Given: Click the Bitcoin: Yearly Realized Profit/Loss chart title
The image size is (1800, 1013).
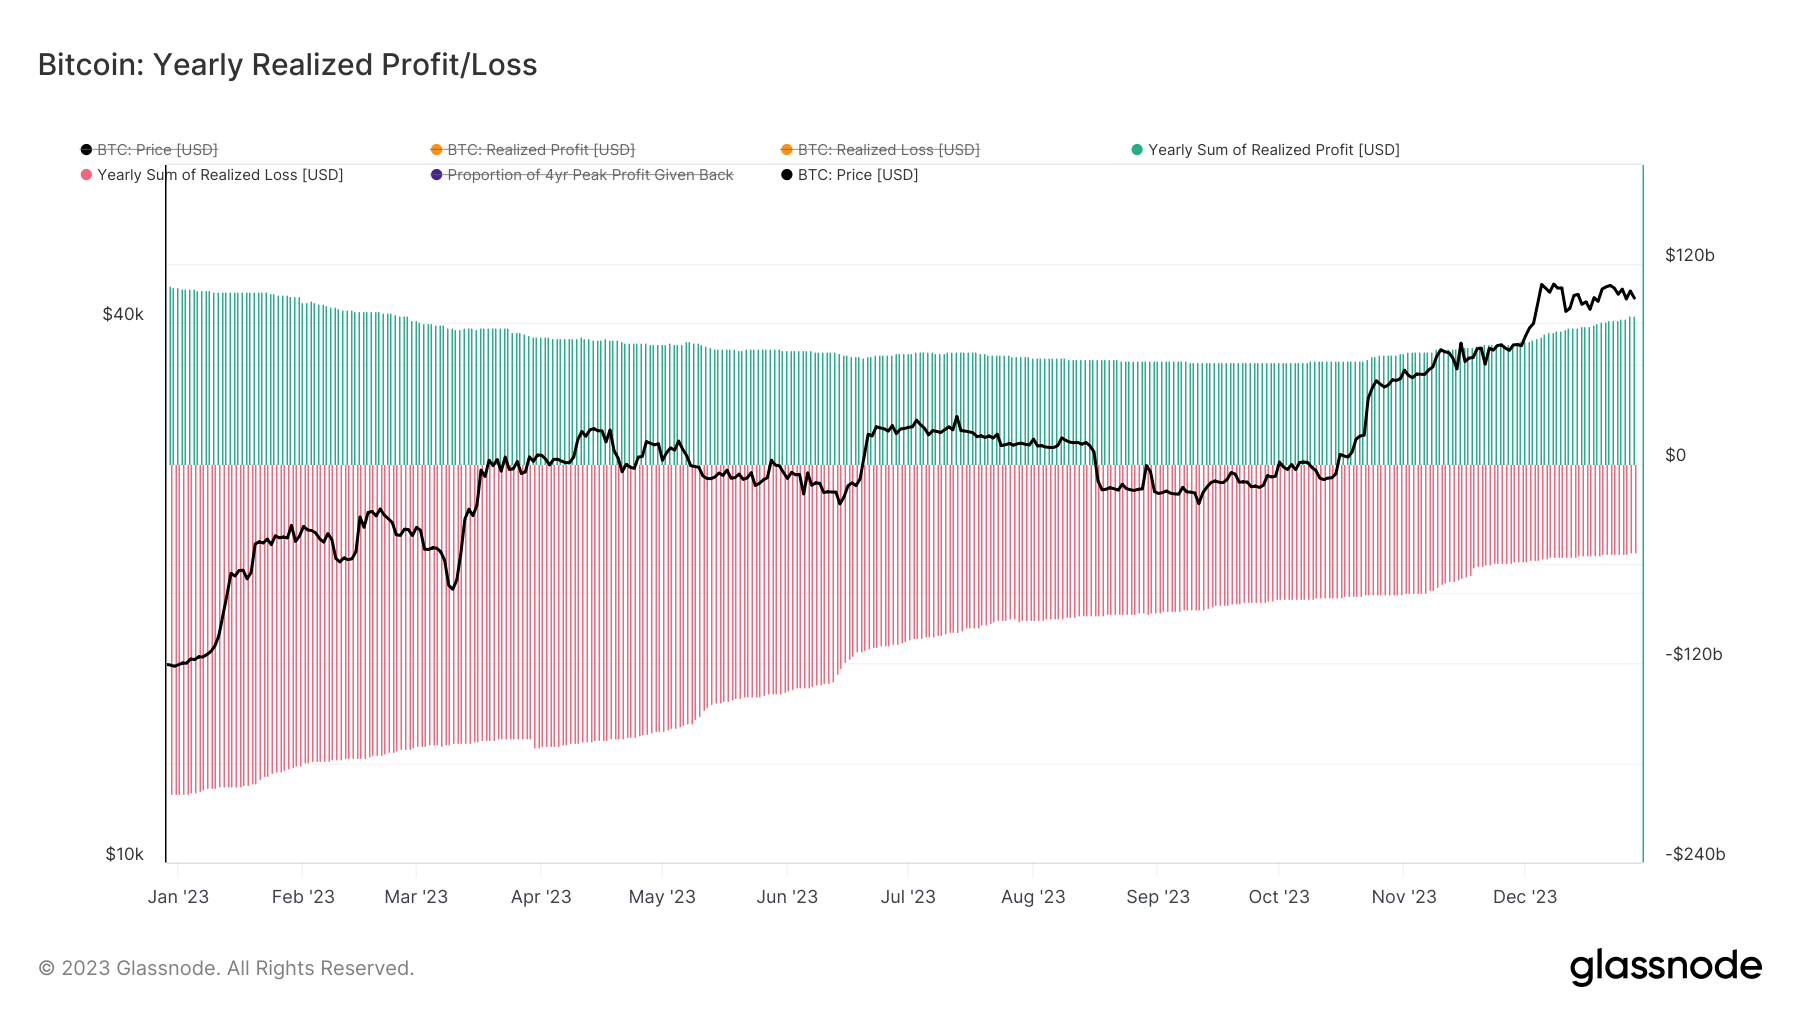Looking at the screenshot, I should tap(288, 65).
